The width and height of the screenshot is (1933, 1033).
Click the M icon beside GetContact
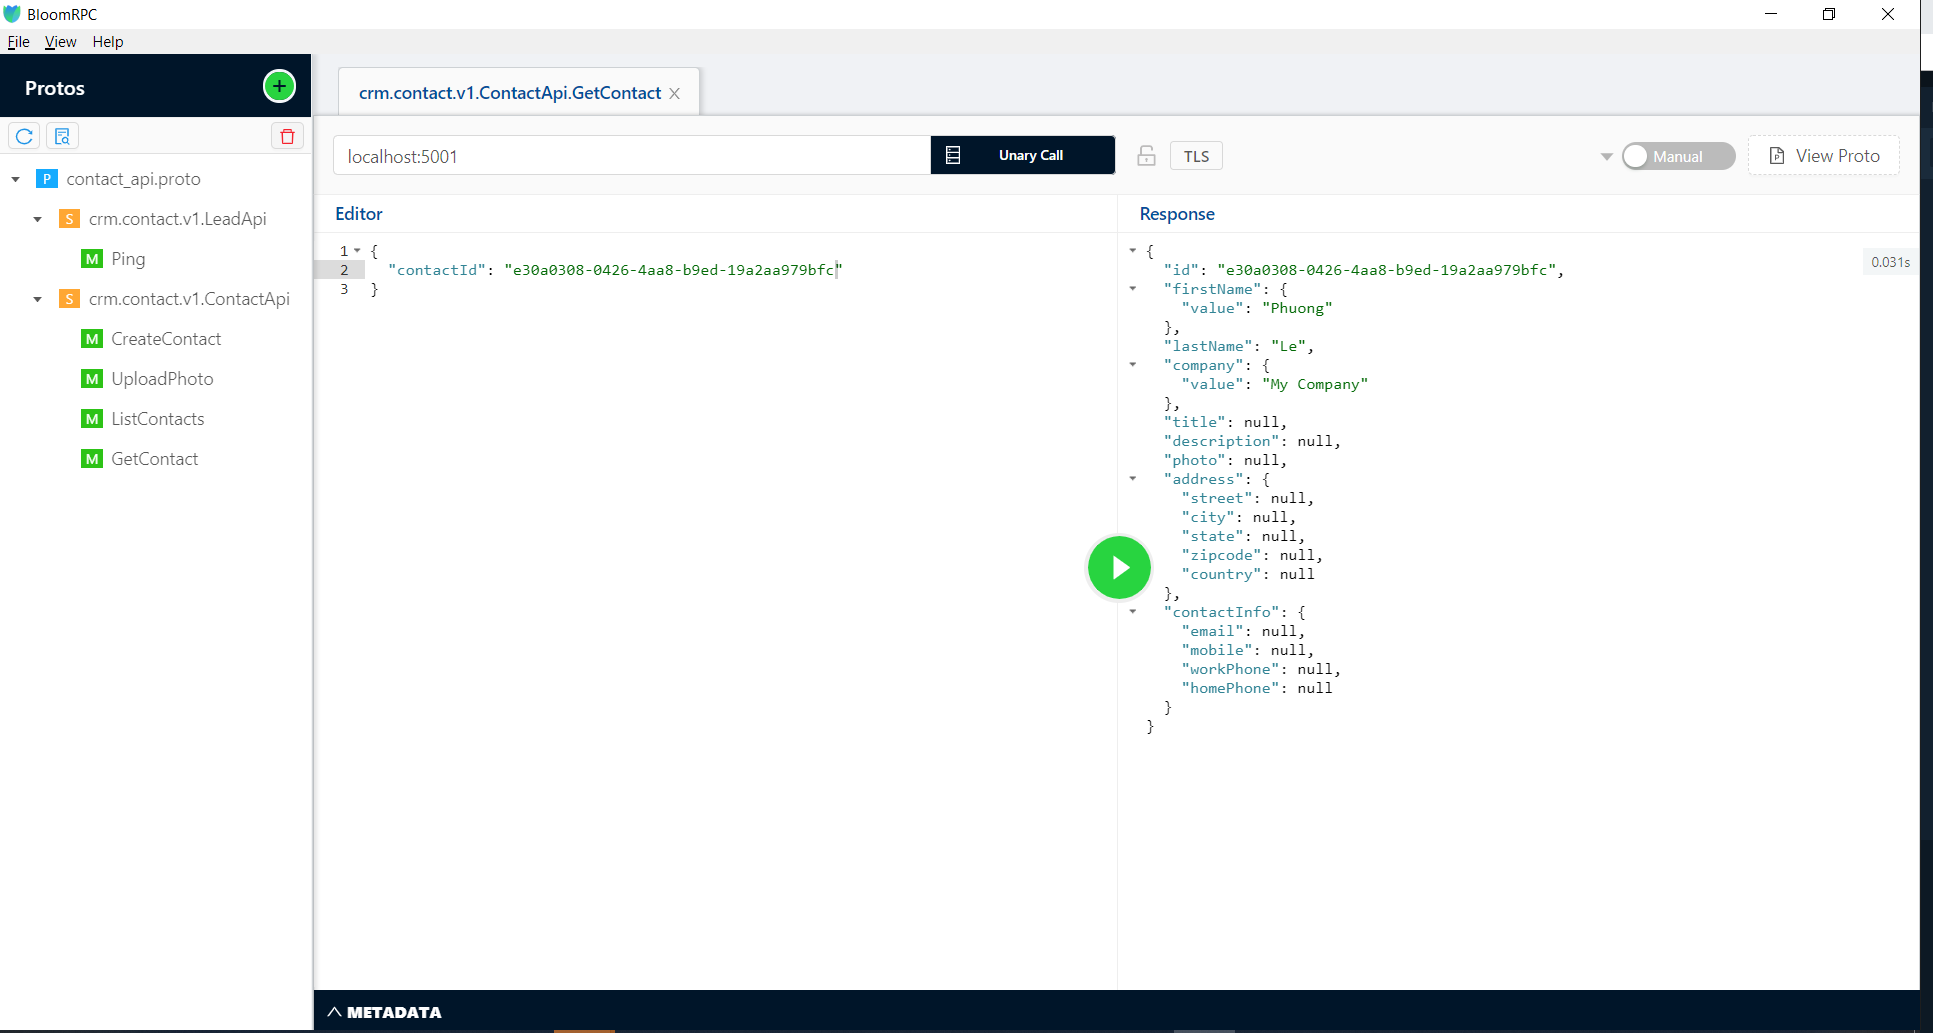[92, 459]
